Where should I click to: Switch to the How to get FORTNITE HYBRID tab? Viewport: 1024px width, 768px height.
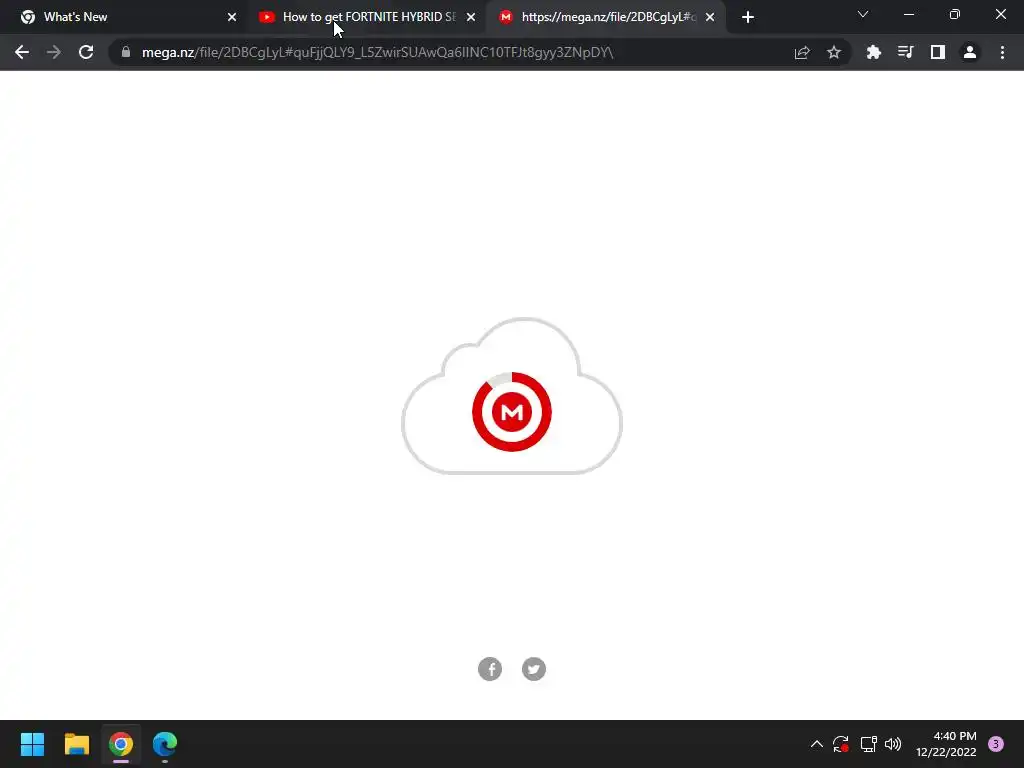pyautogui.click(x=366, y=17)
